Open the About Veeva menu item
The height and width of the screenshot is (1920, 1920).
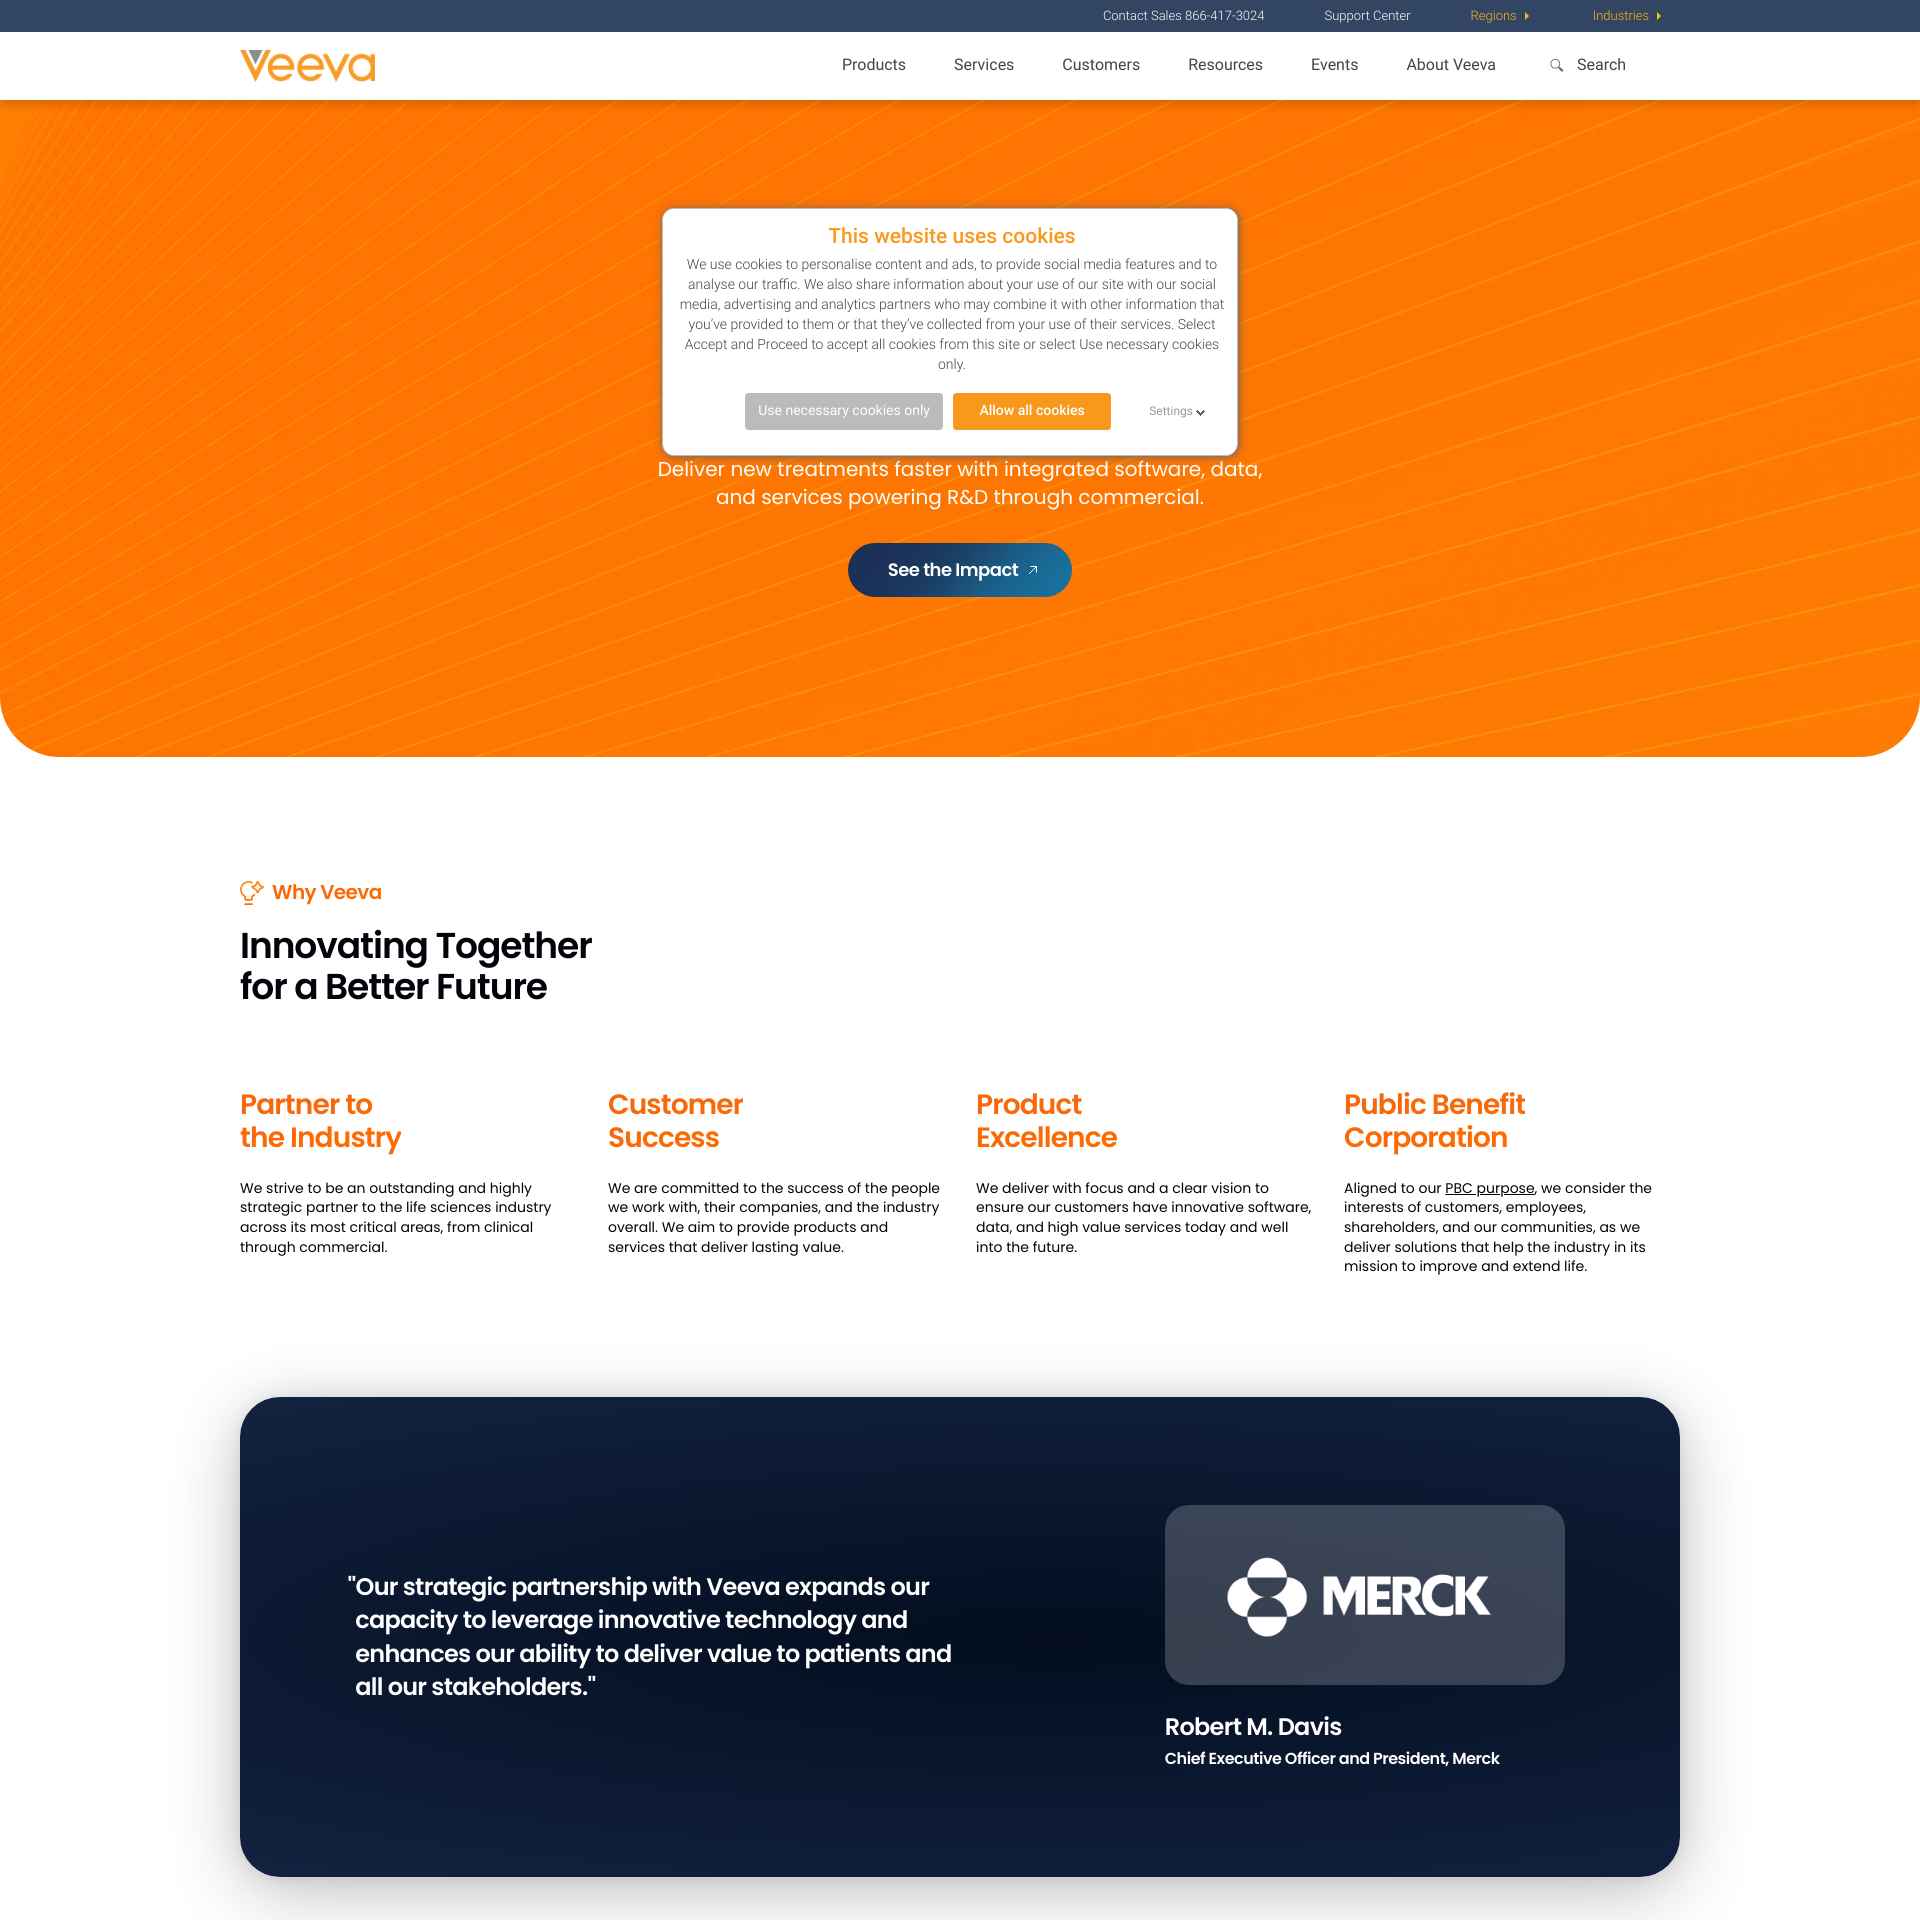coord(1451,65)
